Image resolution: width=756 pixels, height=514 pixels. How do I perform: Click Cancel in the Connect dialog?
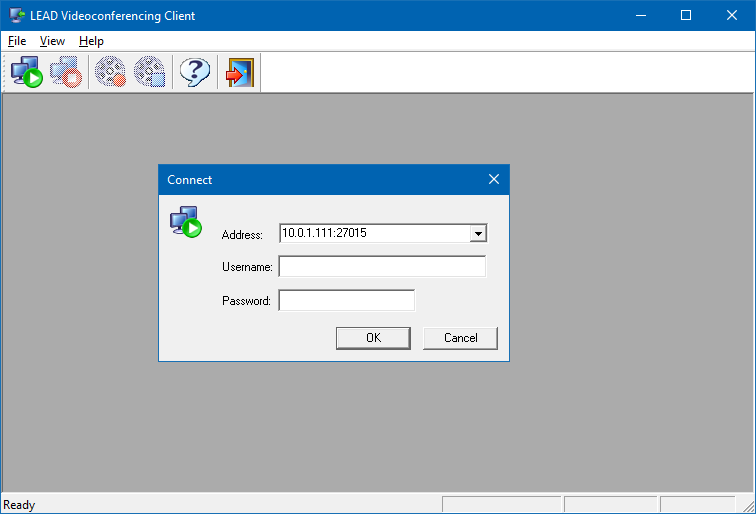pos(460,338)
